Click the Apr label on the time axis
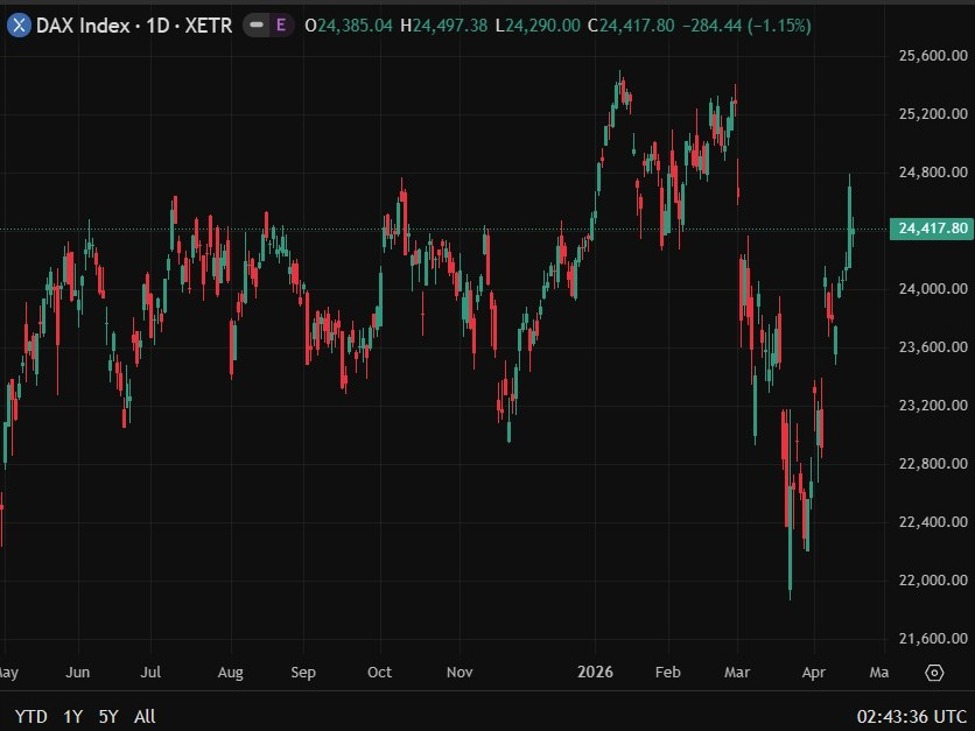The height and width of the screenshot is (731, 975). (x=815, y=673)
